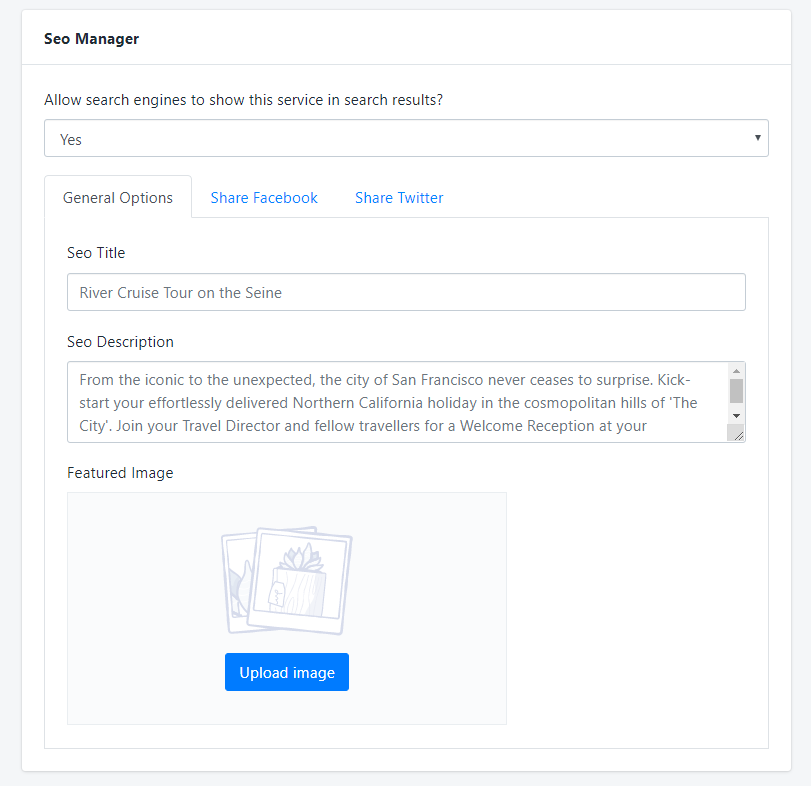The height and width of the screenshot is (786, 811).
Task: Open the search engine visibility dropdown
Action: [x=405, y=139]
